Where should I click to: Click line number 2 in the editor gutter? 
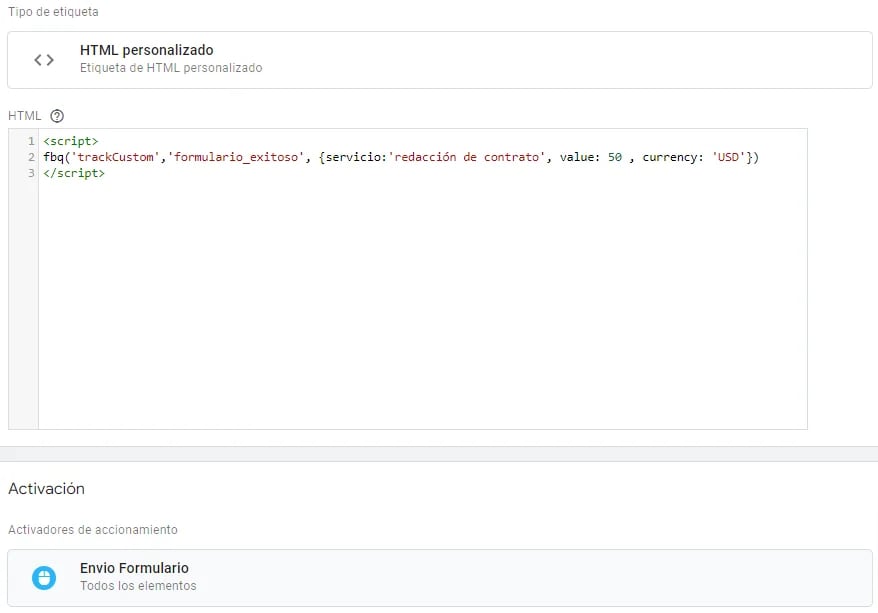click(31, 157)
